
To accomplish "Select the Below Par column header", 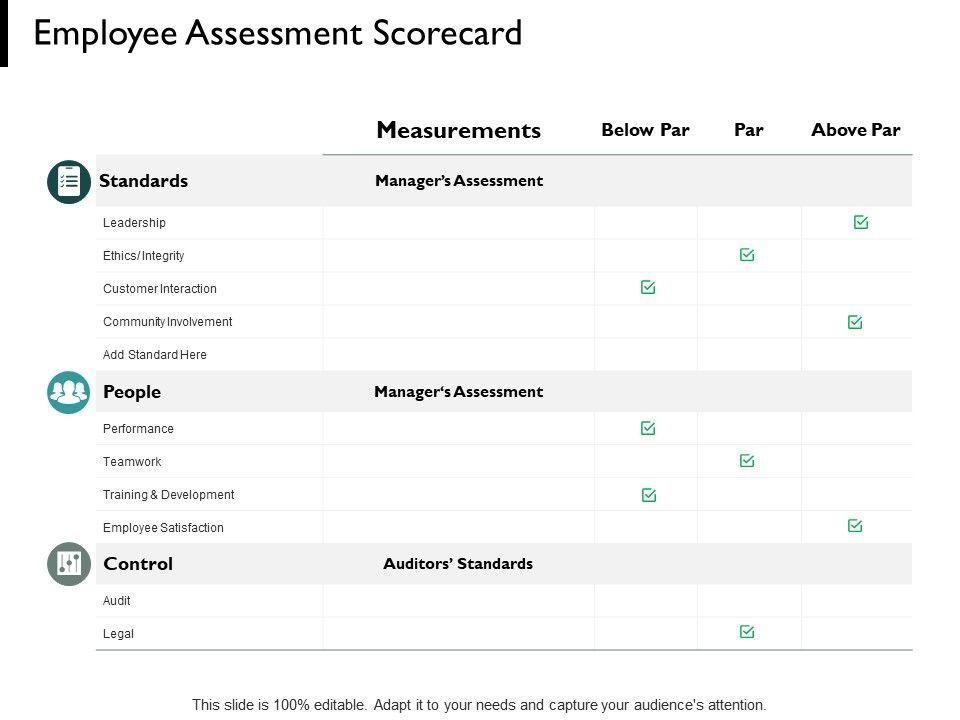I will 645,130.
